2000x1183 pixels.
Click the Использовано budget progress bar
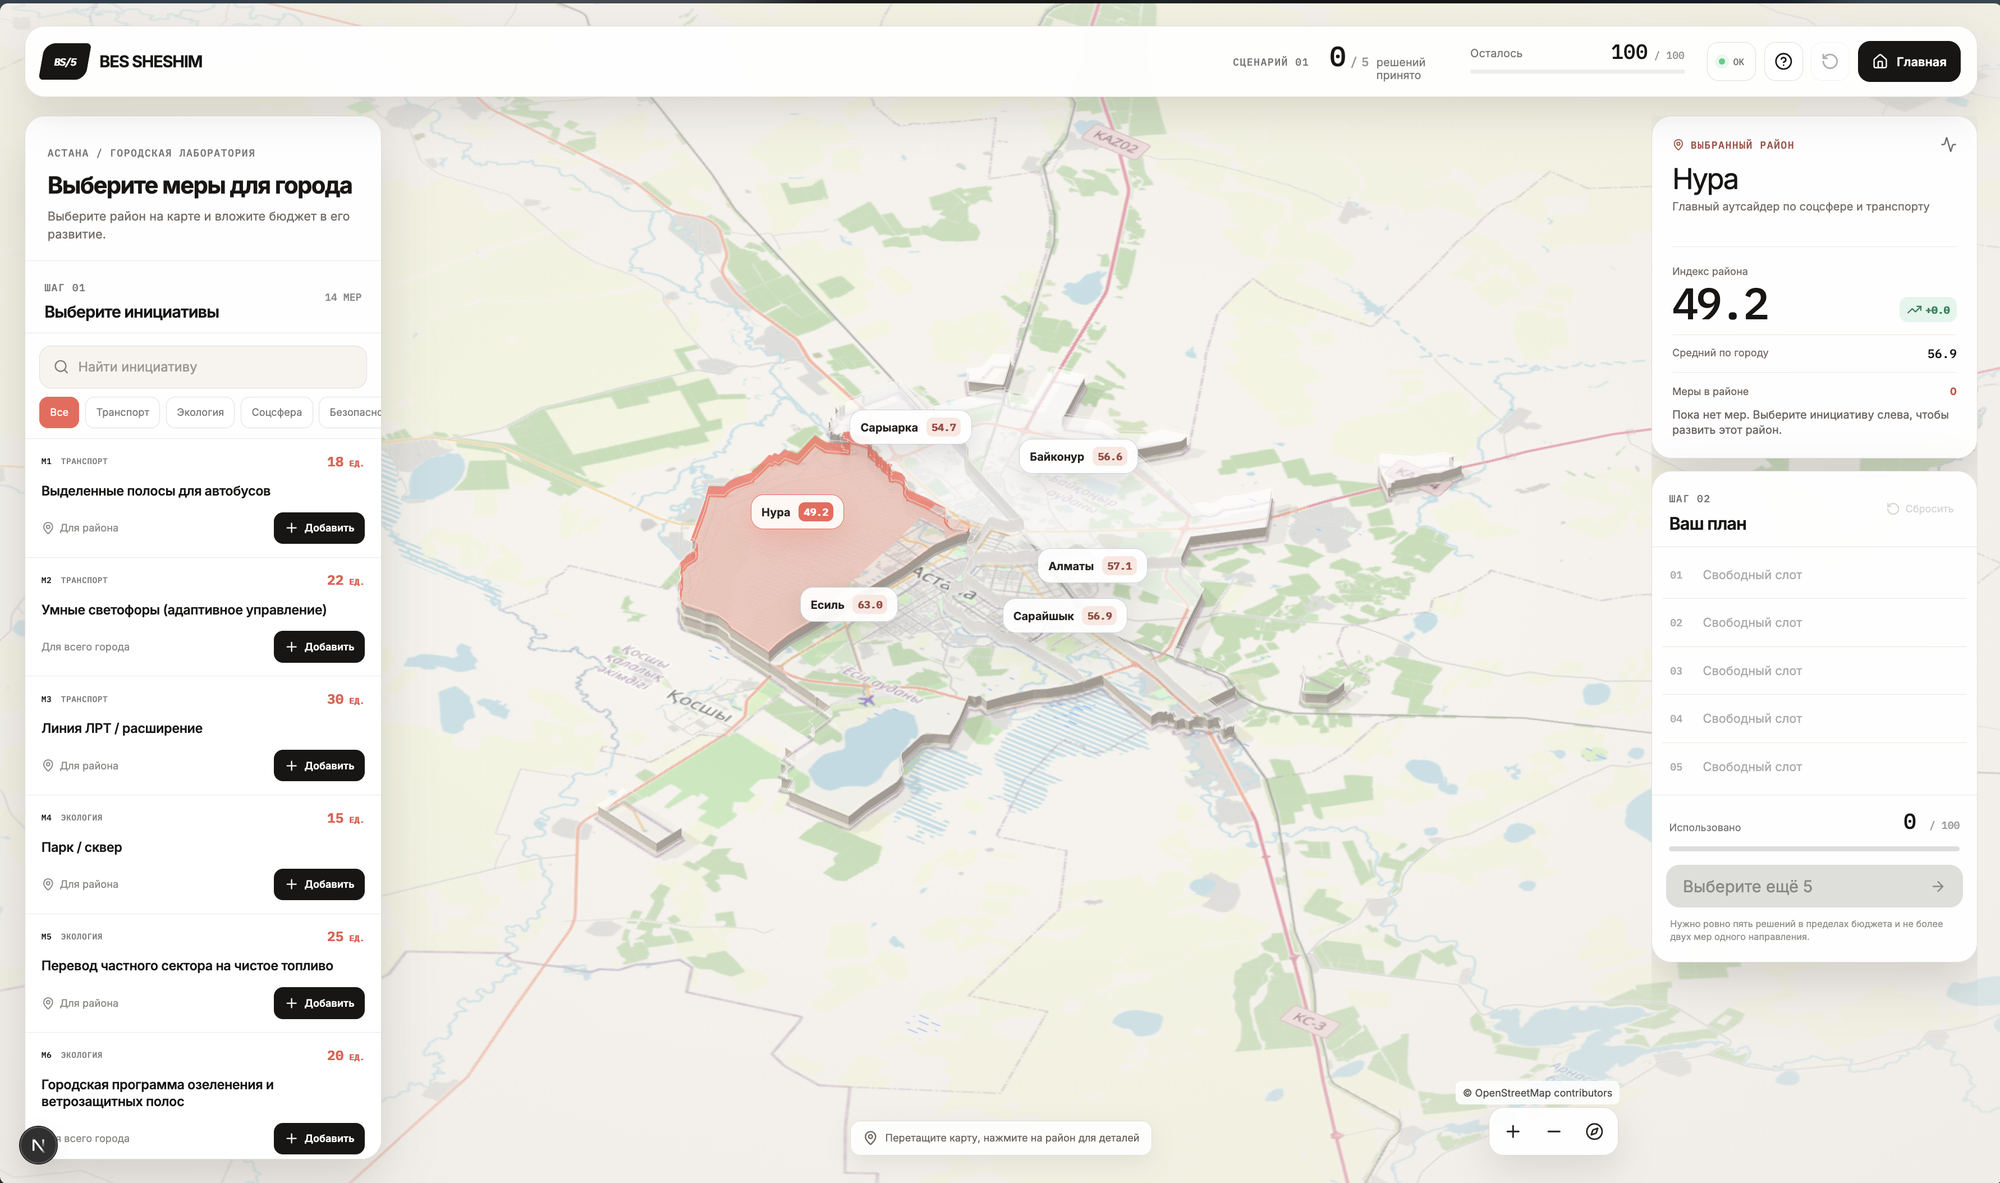1814,848
